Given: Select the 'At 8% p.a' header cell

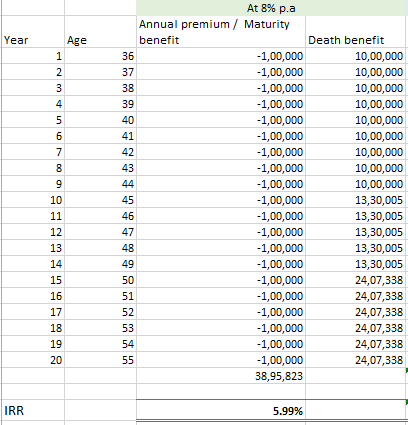Looking at the screenshot, I should click(x=271, y=8).
